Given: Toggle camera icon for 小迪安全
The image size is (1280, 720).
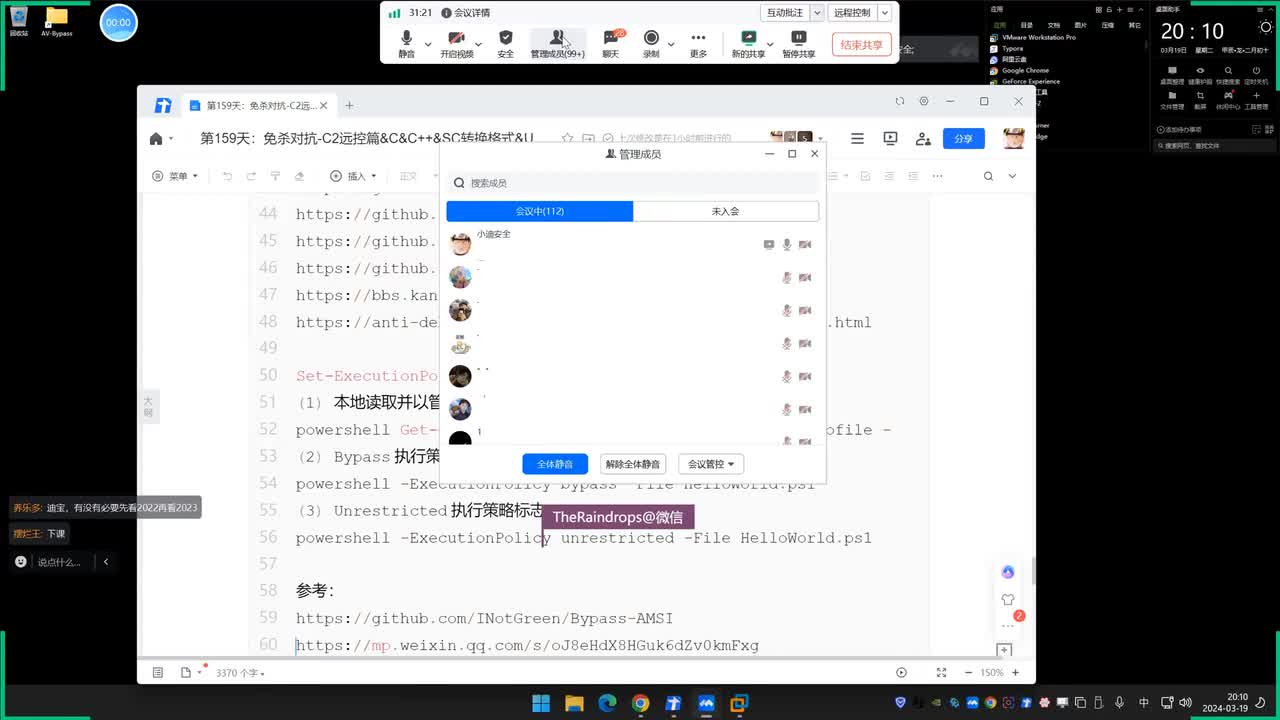Looking at the screenshot, I should (x=805, y=244).
